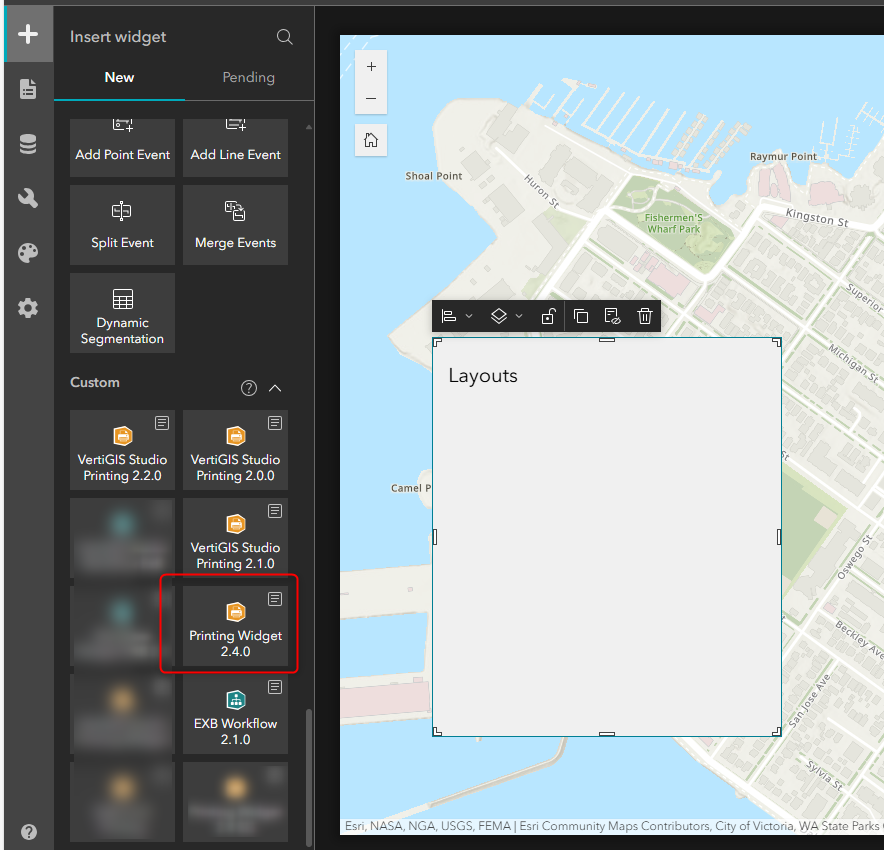Zoom in on the map
Image resolution: width=884 pixels, height=850 pixels.
[371, 66]
